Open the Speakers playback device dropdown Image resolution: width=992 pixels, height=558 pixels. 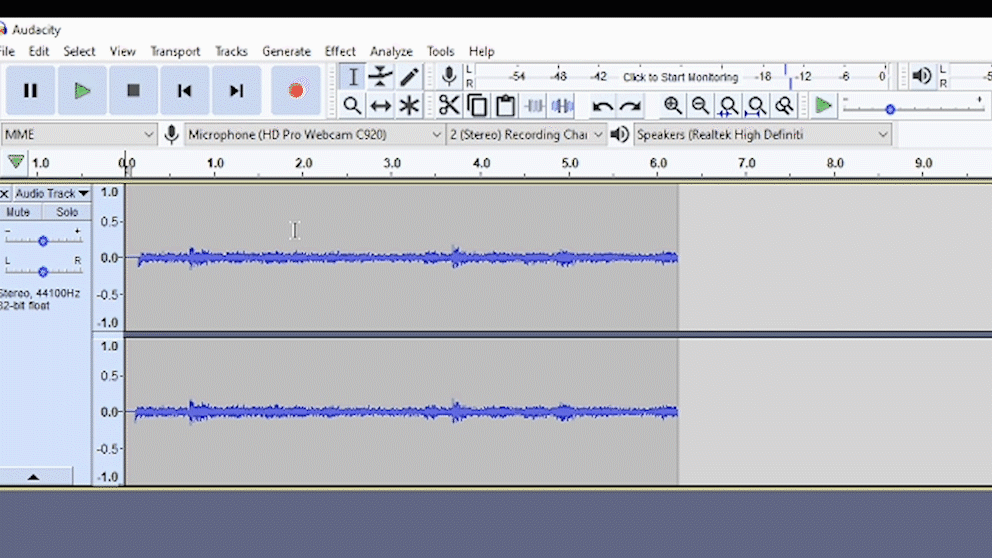click(x=762, y=134)
